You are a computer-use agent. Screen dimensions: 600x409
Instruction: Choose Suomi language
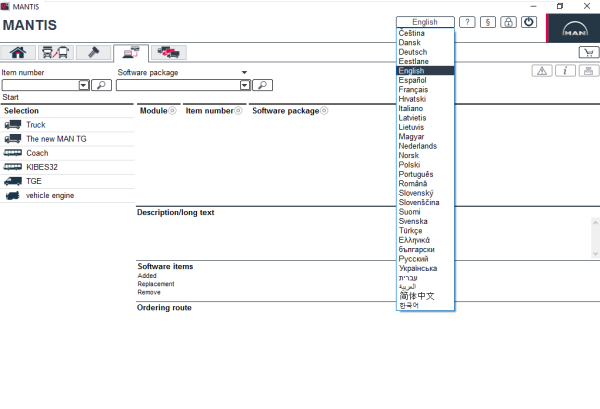pos(425,212)
